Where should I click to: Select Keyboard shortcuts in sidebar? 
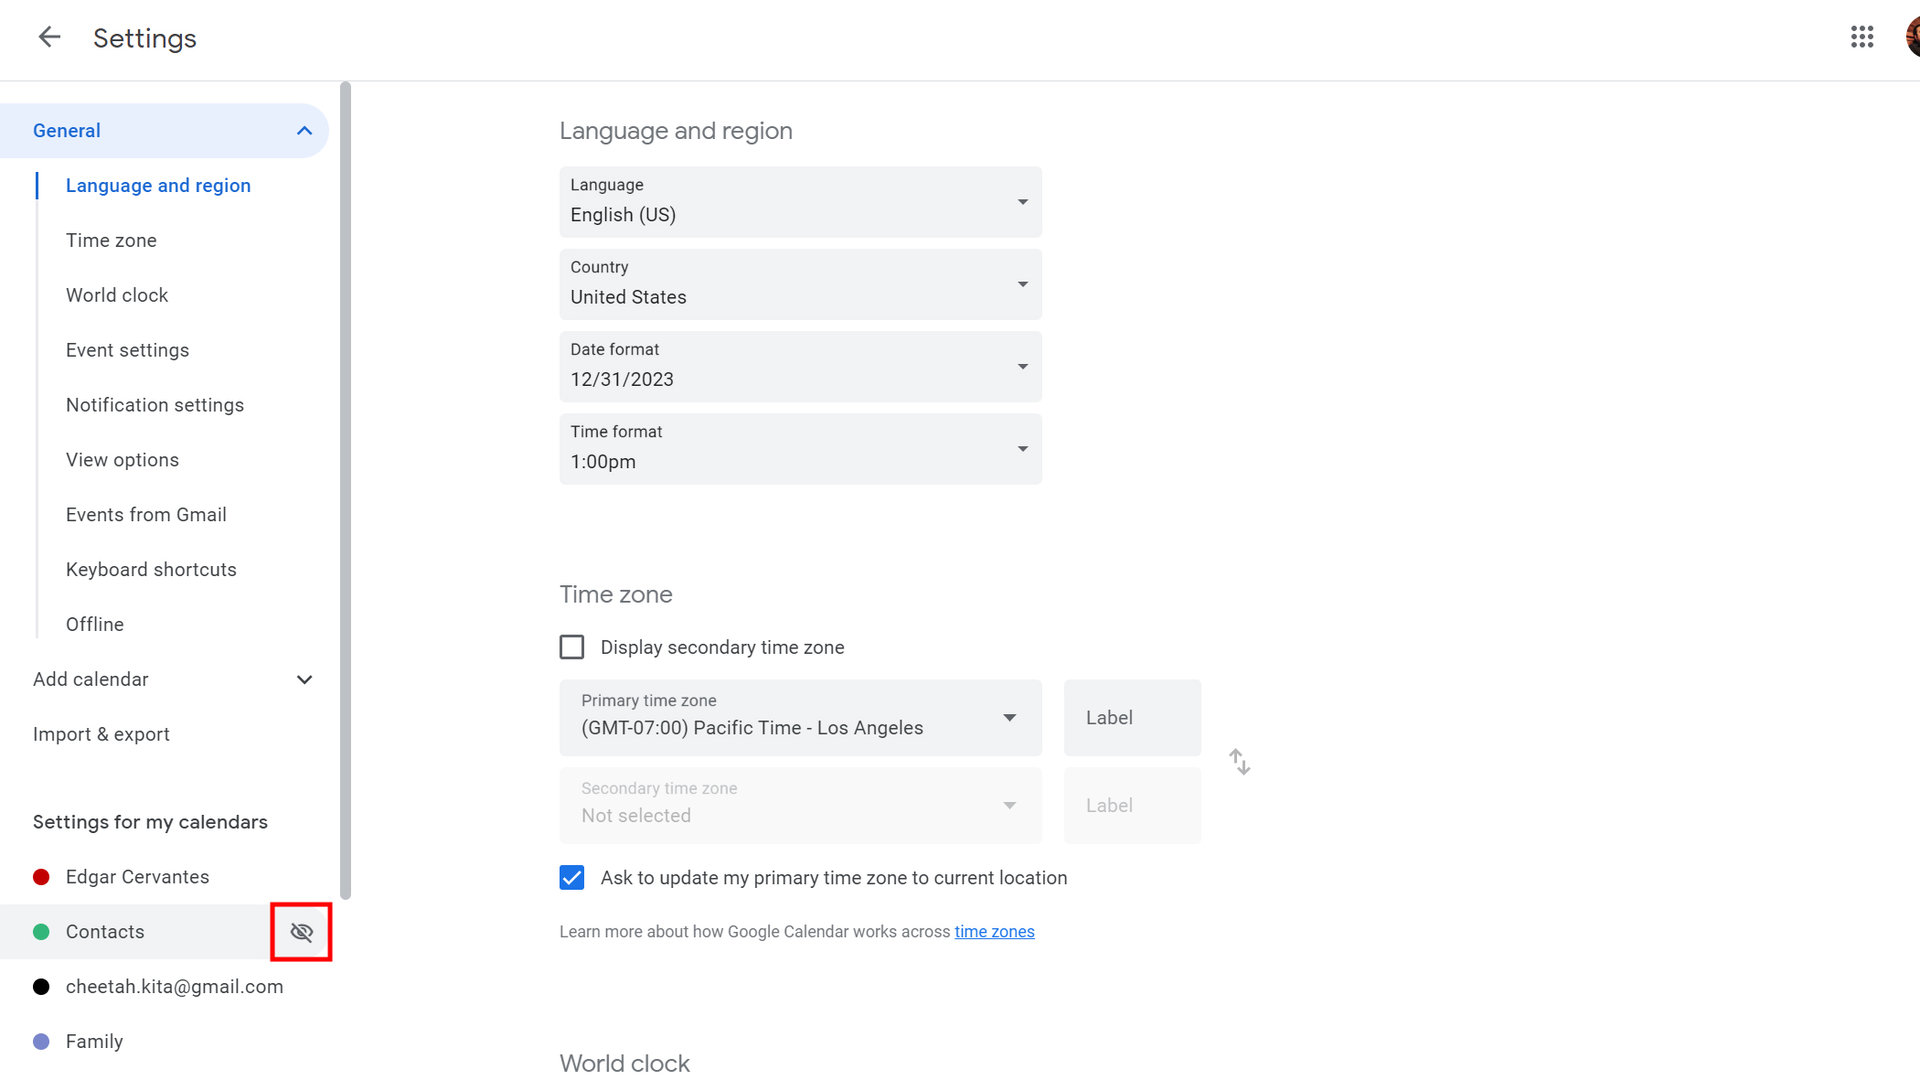pos(151,570)
